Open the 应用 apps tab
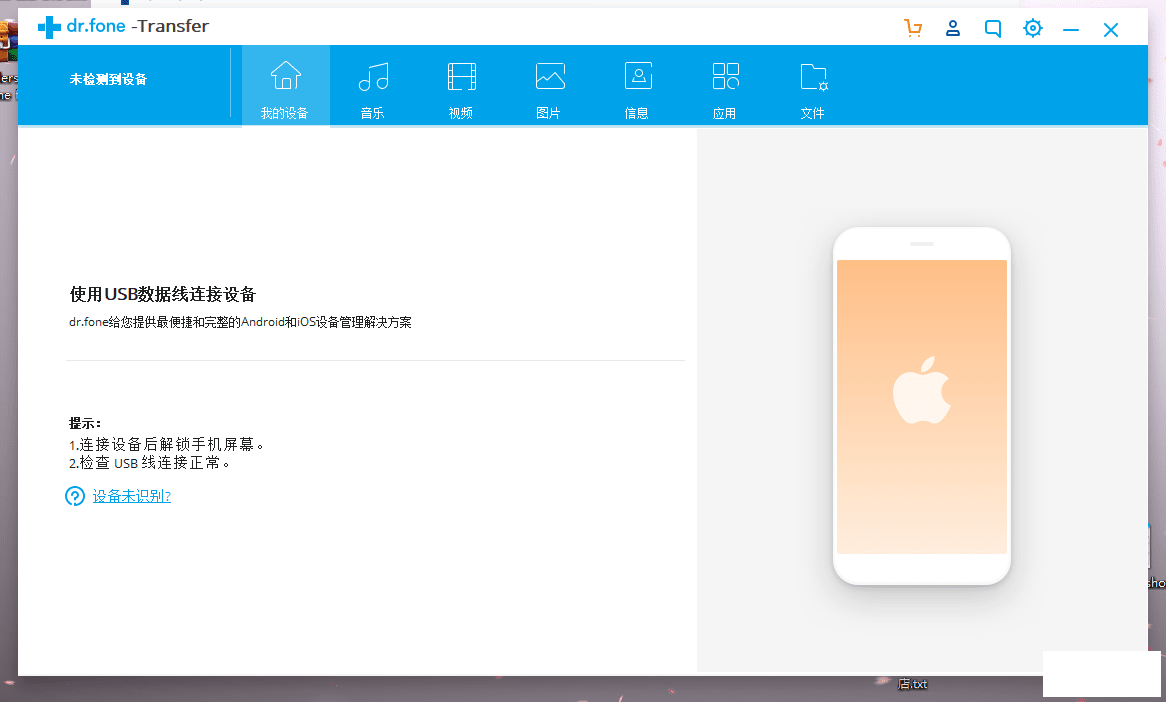This screenshot has height=702, width=1166. [x=725, y=86]
